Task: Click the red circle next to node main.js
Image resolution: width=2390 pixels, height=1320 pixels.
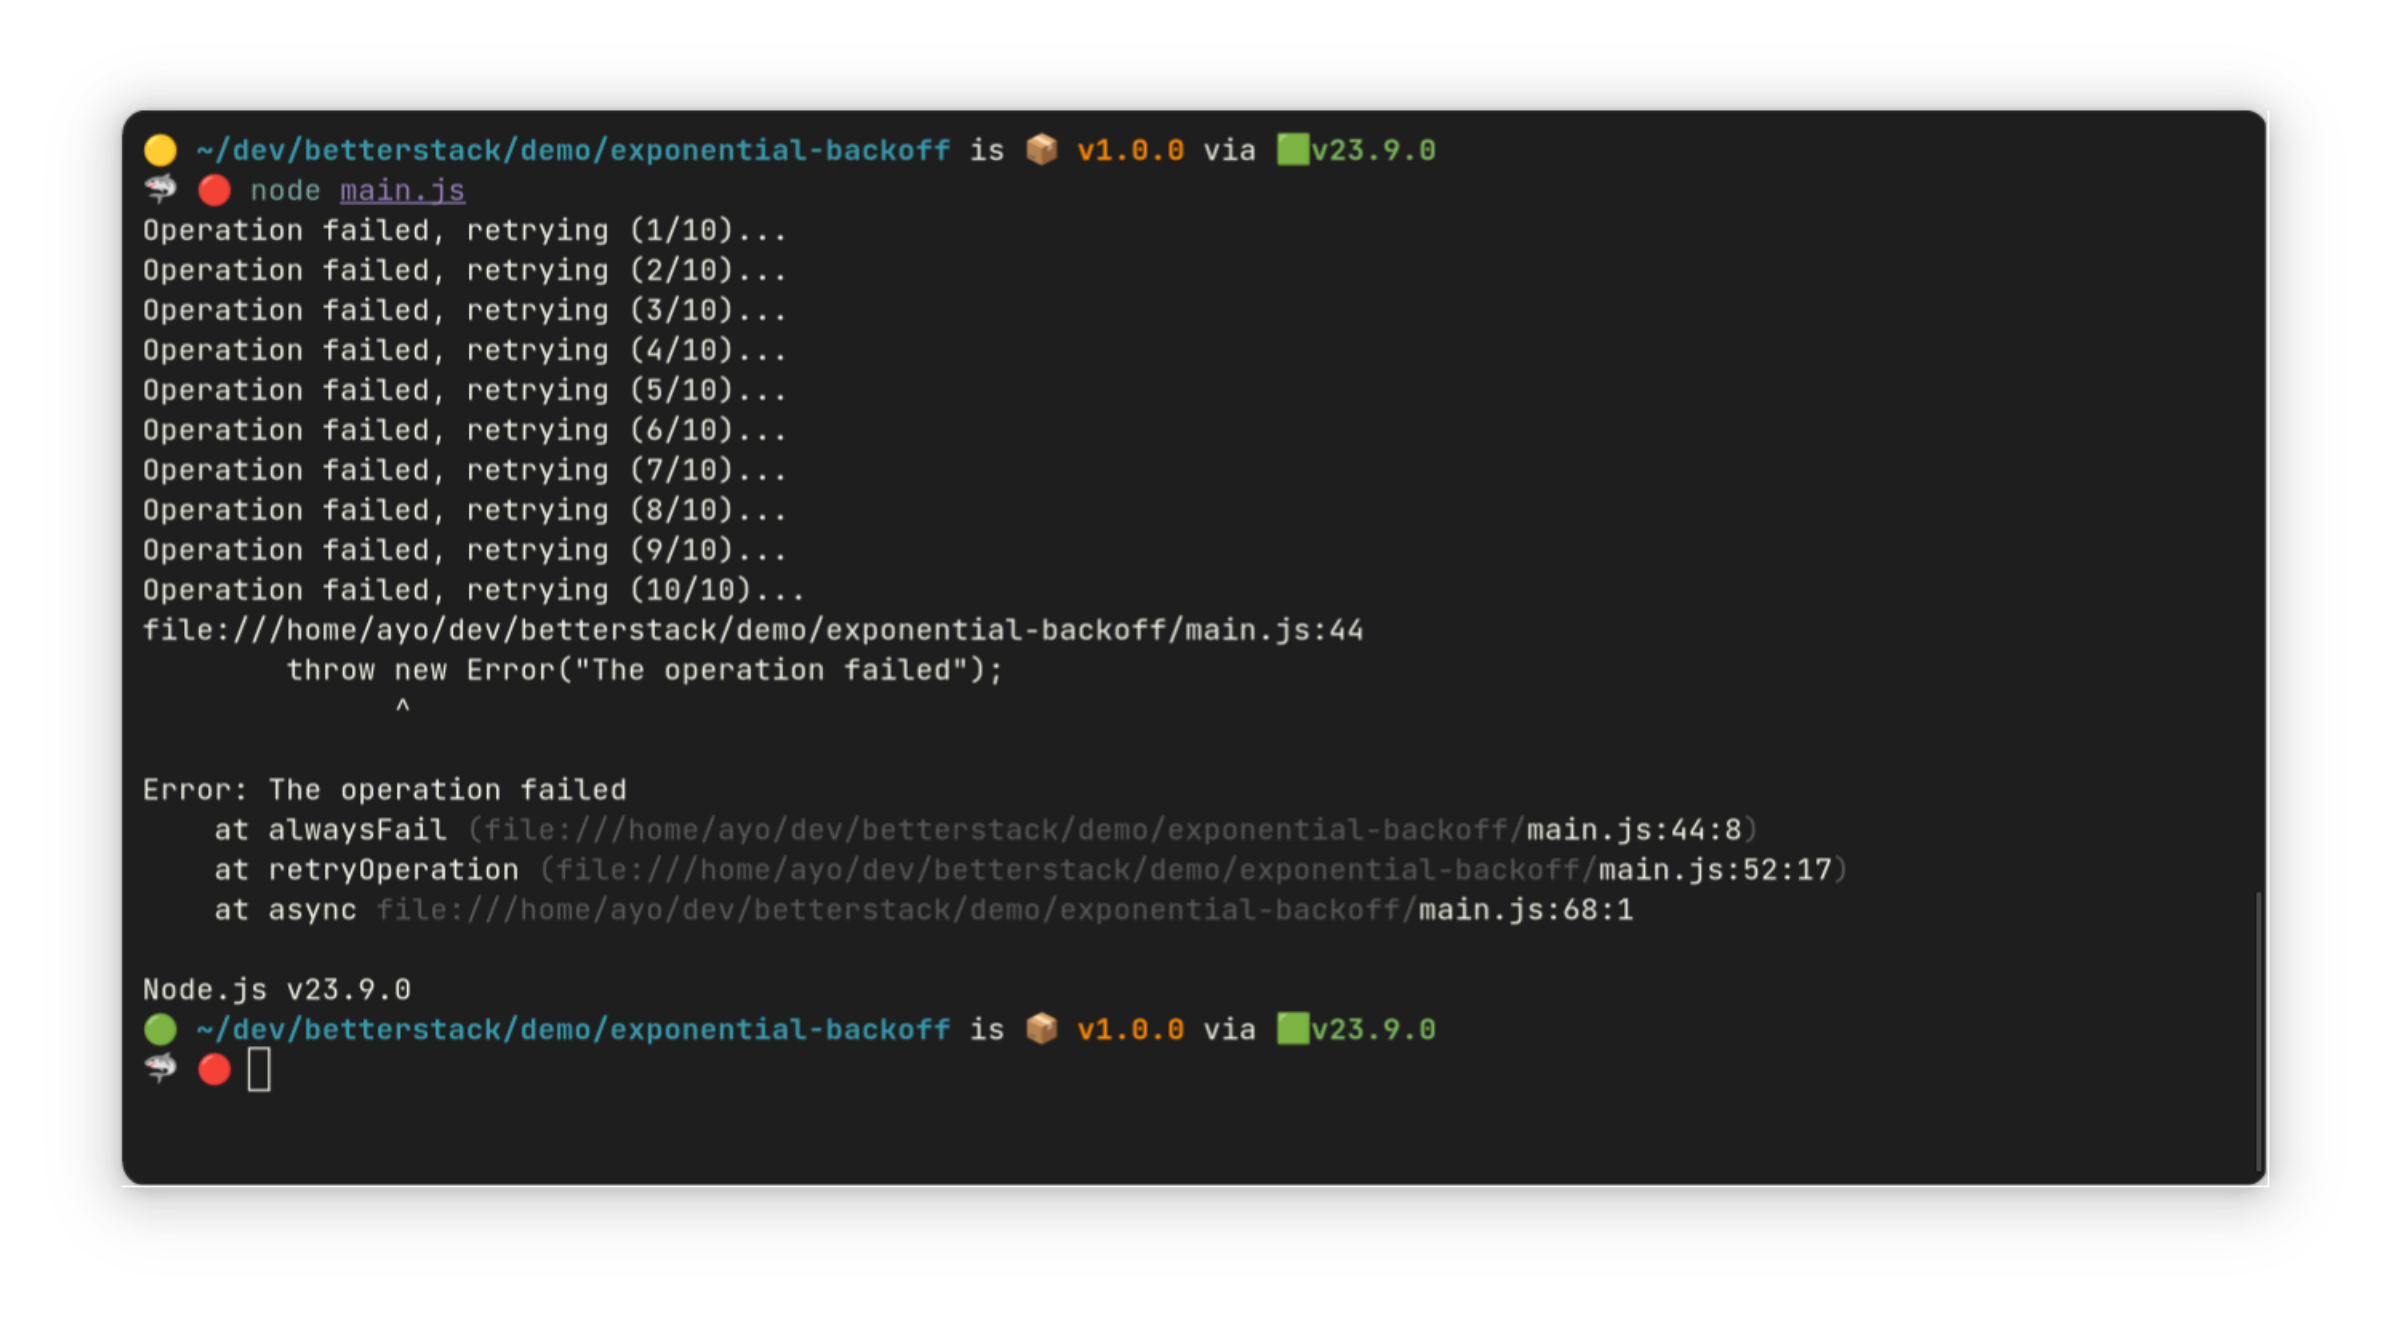Action: click(214, 190)
